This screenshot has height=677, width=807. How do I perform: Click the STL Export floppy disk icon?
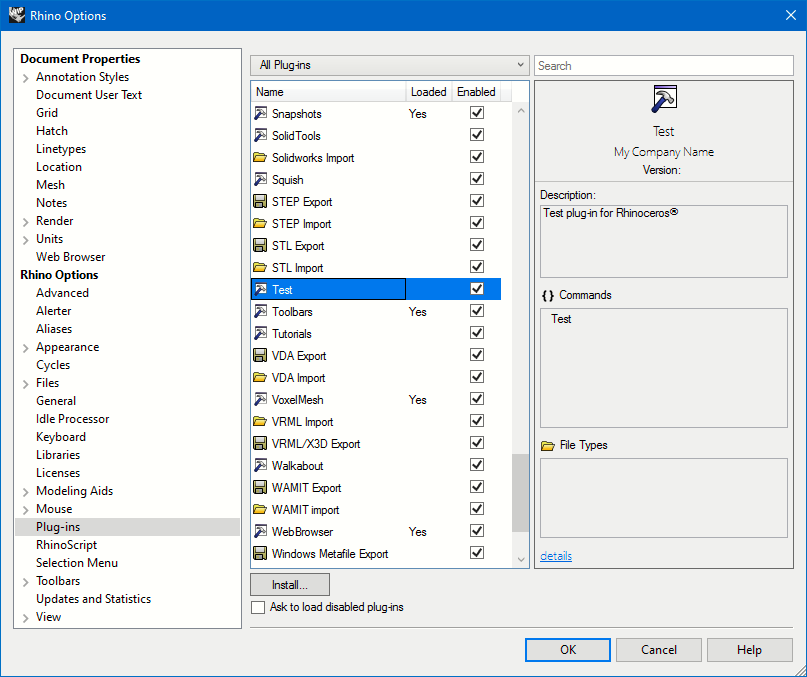(x=260, y=246)
